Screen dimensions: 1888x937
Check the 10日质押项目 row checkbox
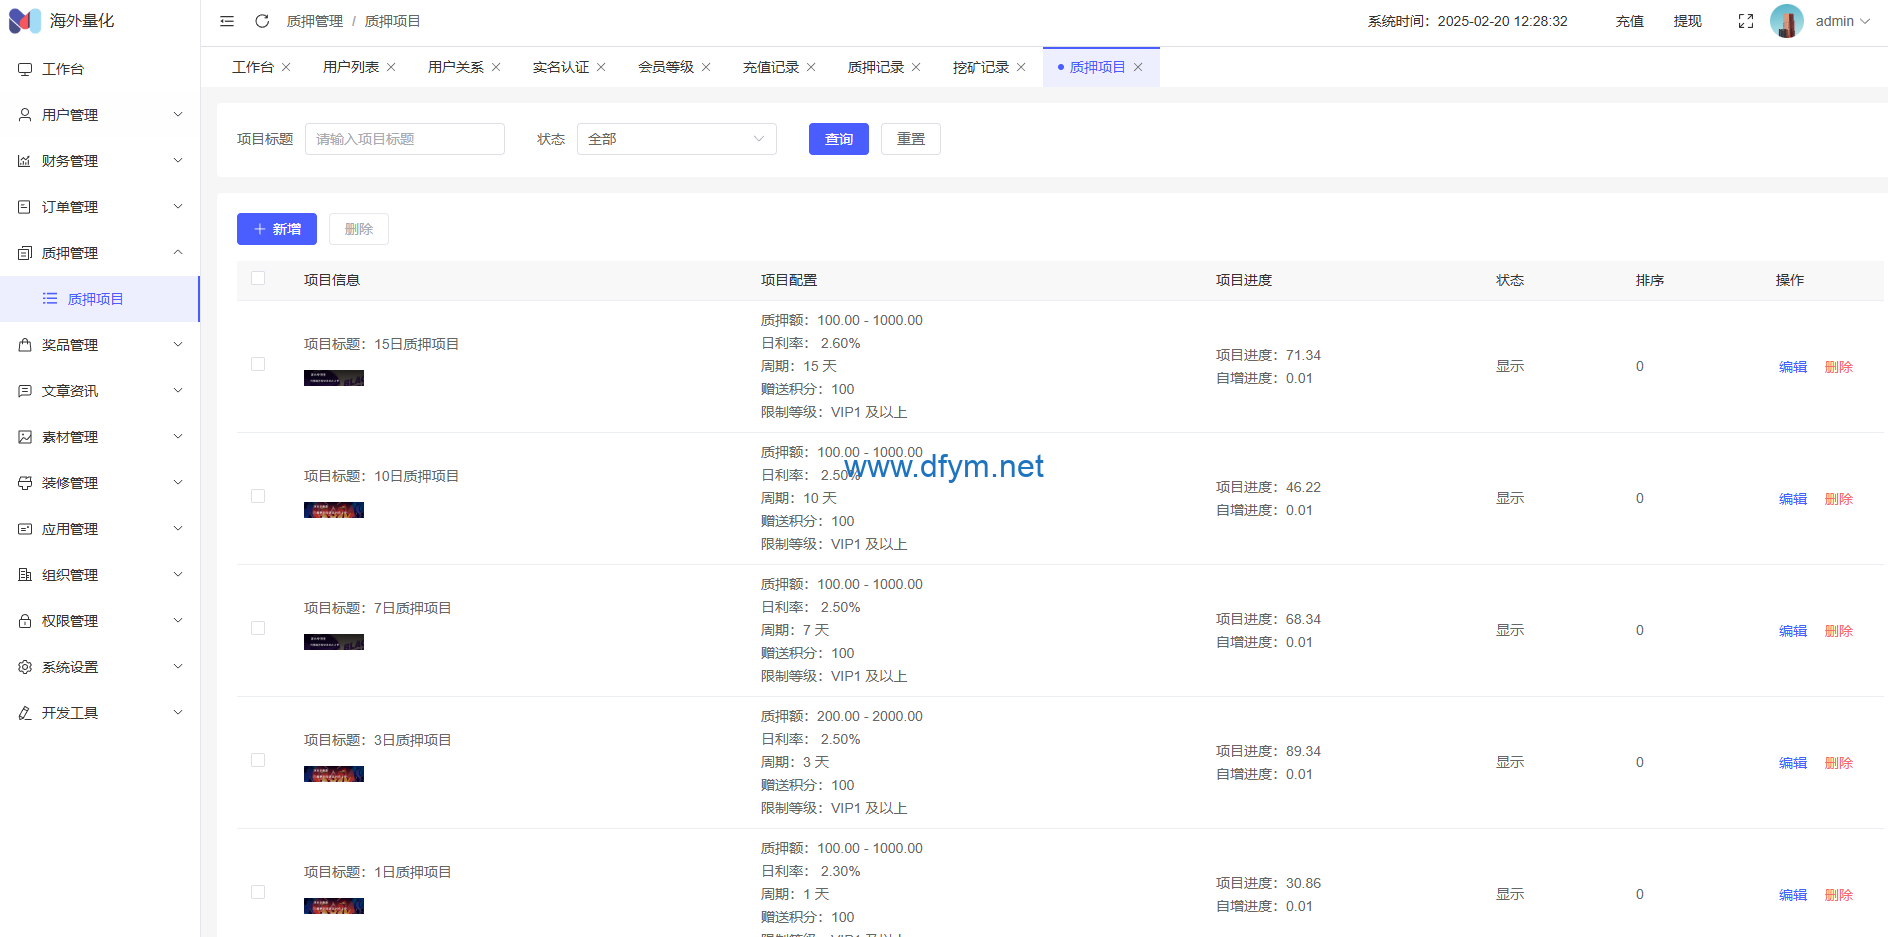[258, 496]
